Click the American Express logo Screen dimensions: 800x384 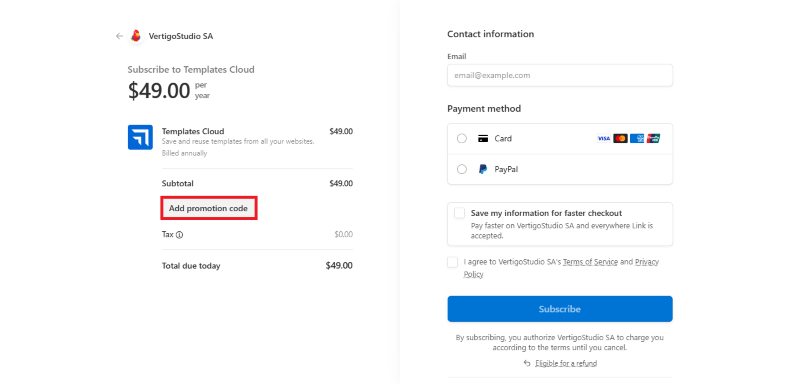637,138
